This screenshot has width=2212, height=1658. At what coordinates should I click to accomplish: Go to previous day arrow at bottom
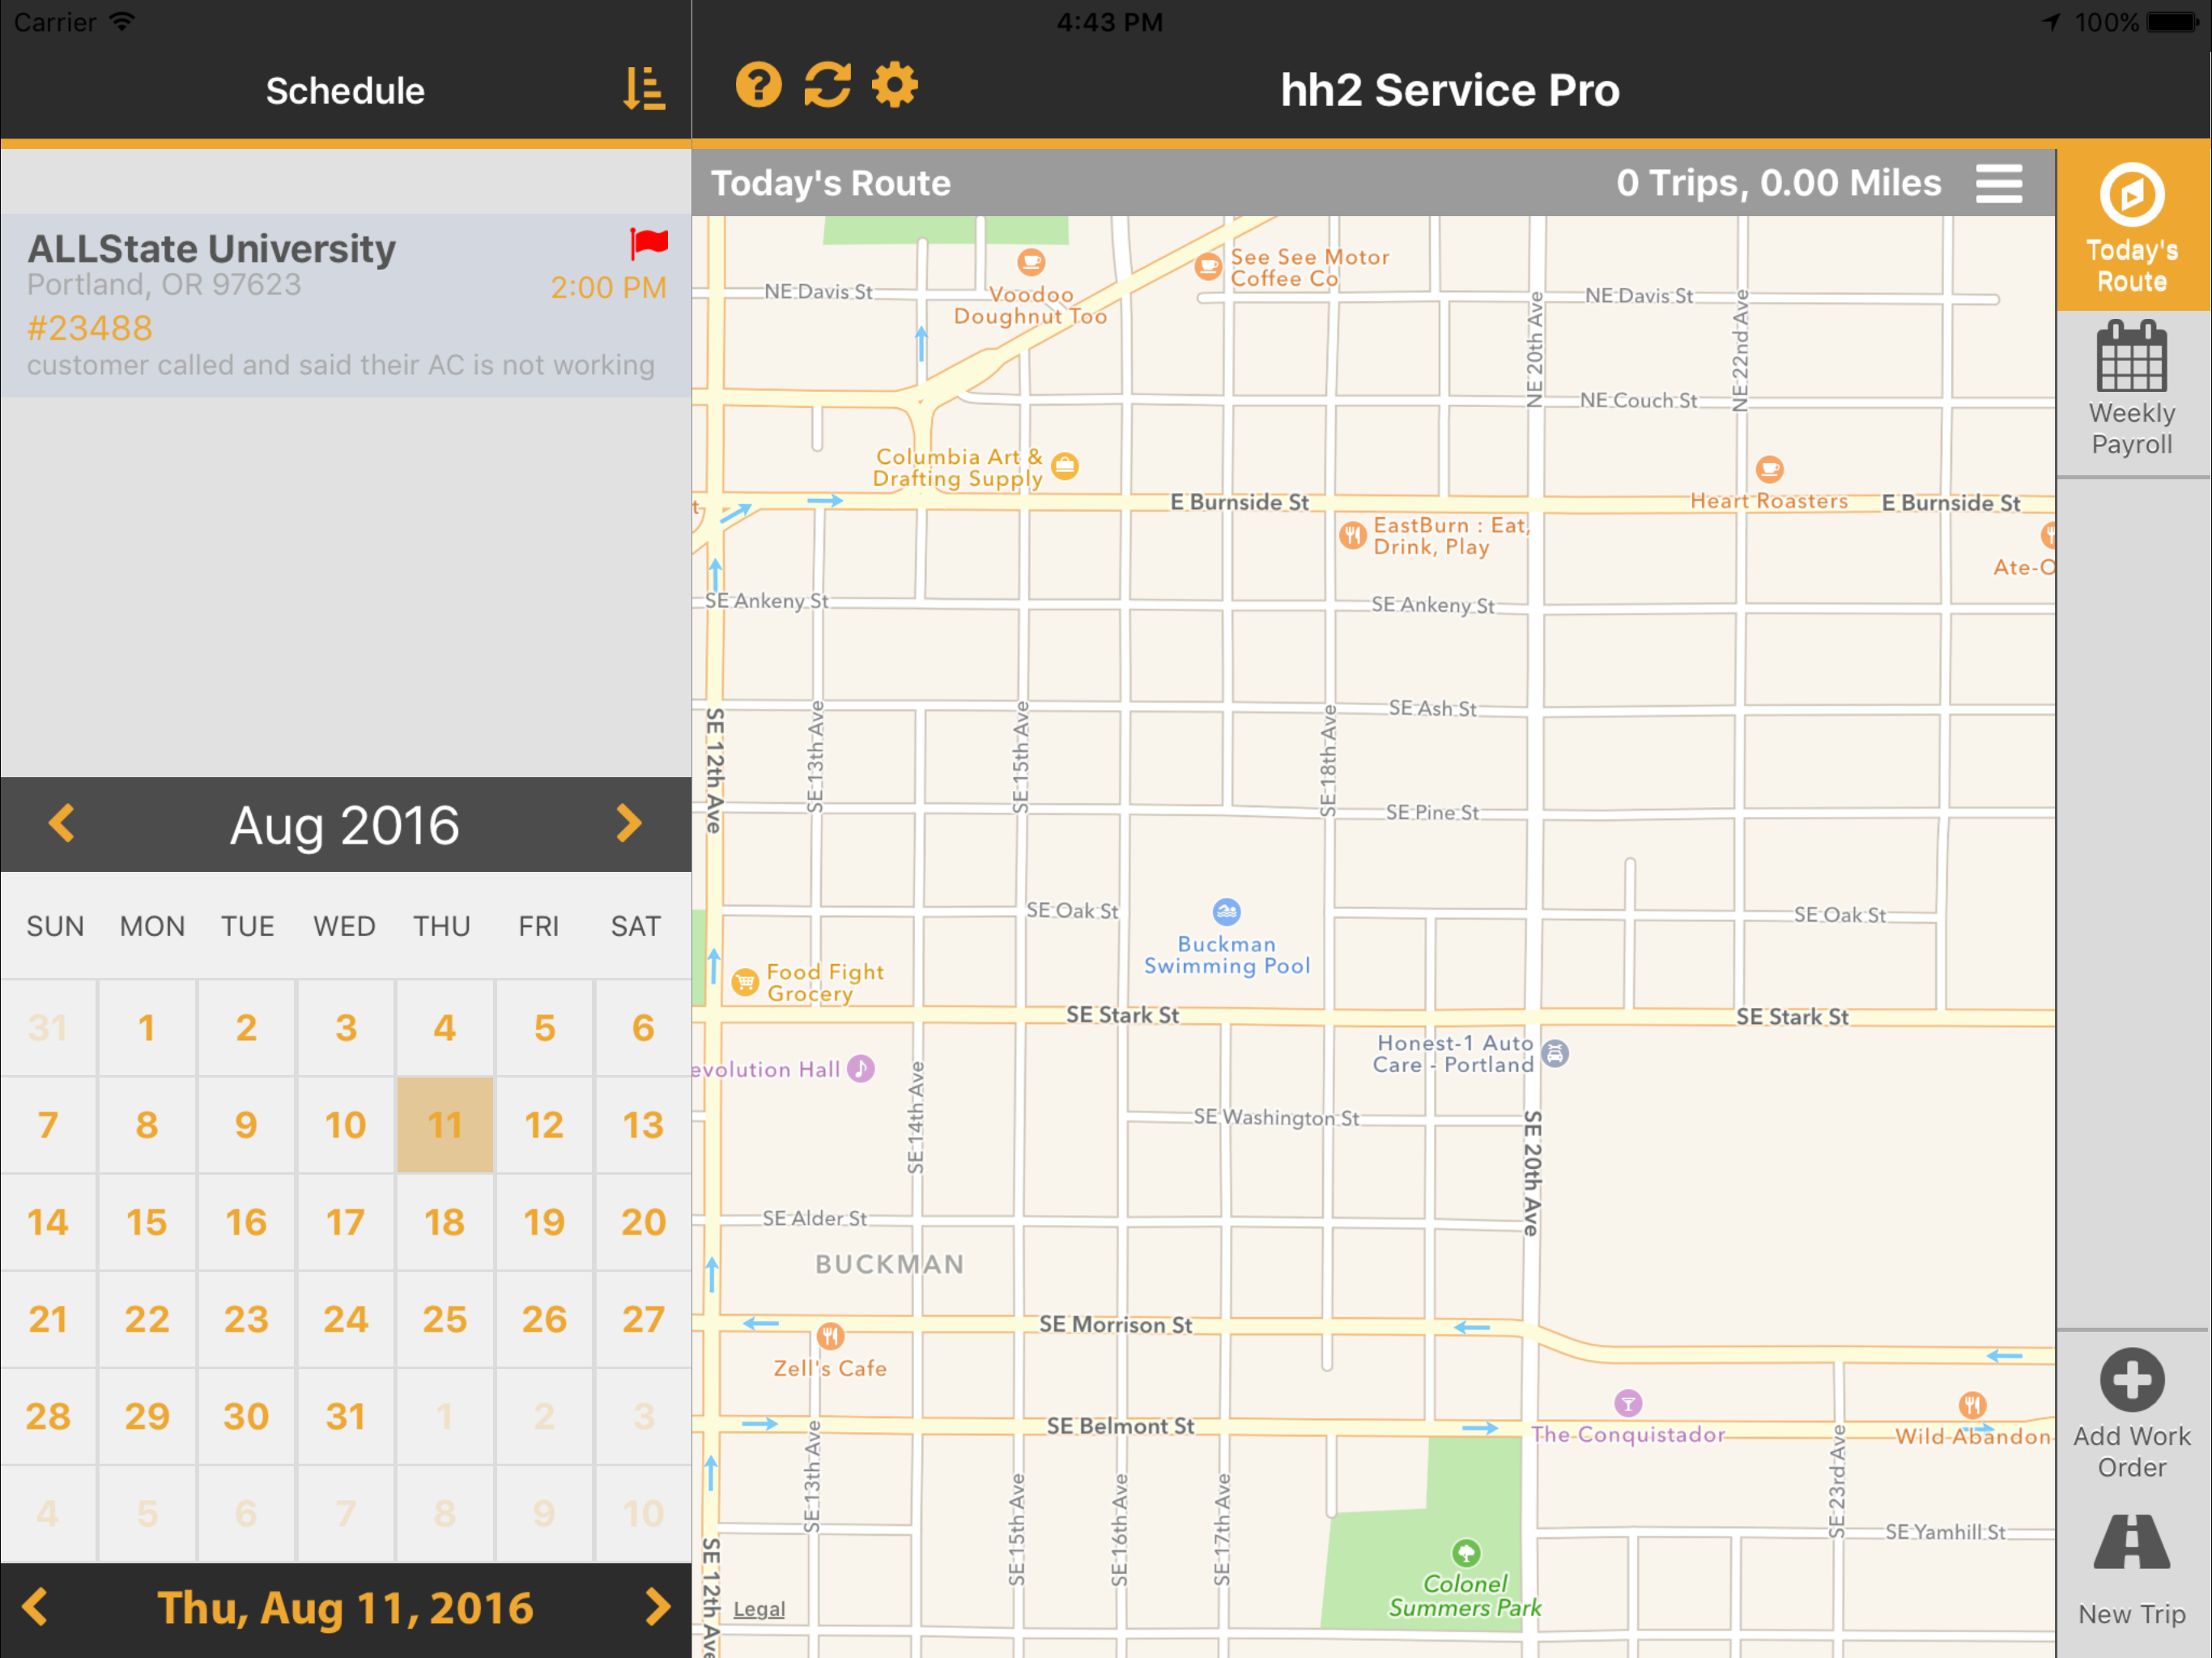pos(35,1607)
